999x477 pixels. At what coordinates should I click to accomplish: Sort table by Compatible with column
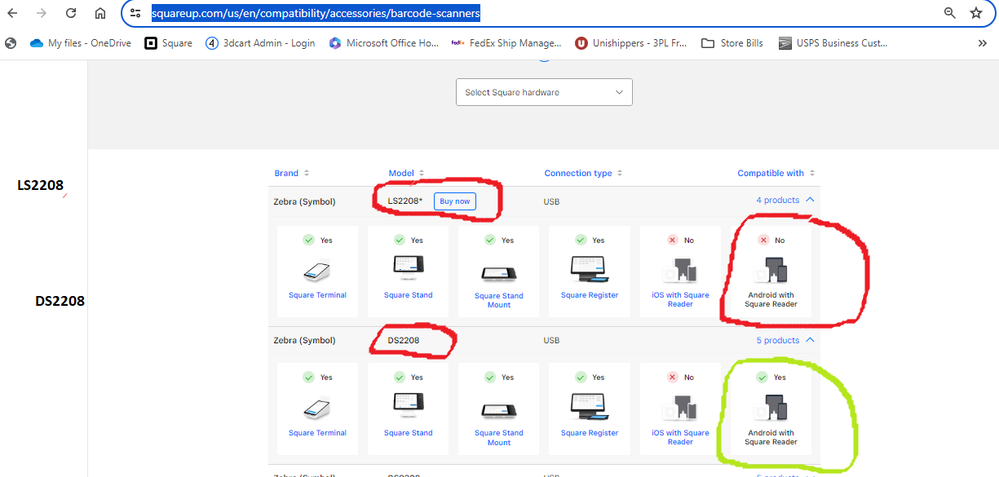tap(776, 173)
